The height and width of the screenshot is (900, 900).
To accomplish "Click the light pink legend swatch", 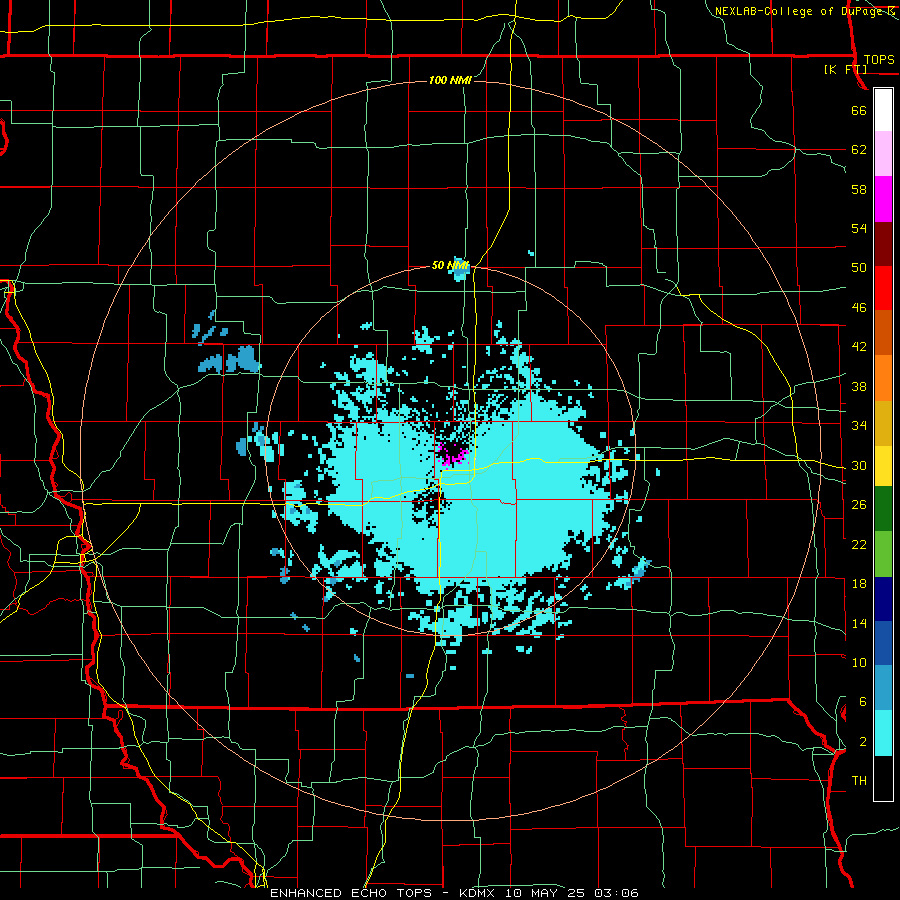I will 883,153.
